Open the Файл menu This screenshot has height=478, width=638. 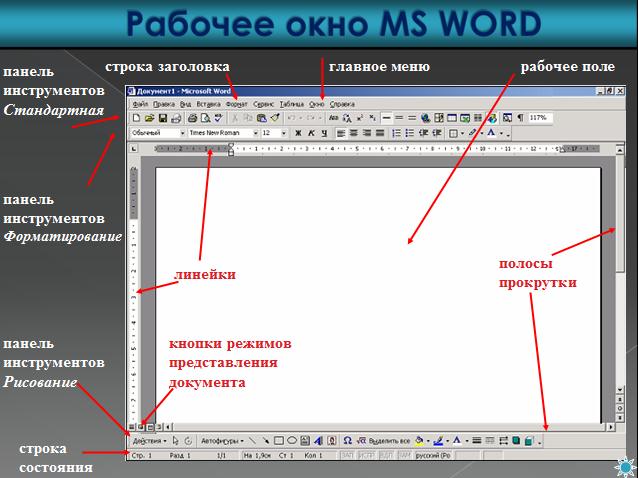[x=140, y=104]
